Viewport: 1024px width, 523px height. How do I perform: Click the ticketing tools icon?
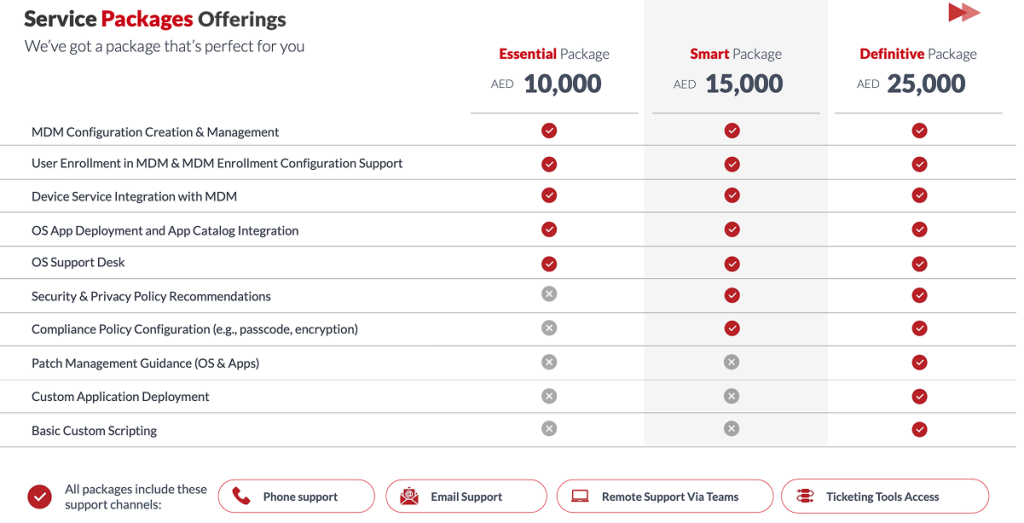click(805, 496)
